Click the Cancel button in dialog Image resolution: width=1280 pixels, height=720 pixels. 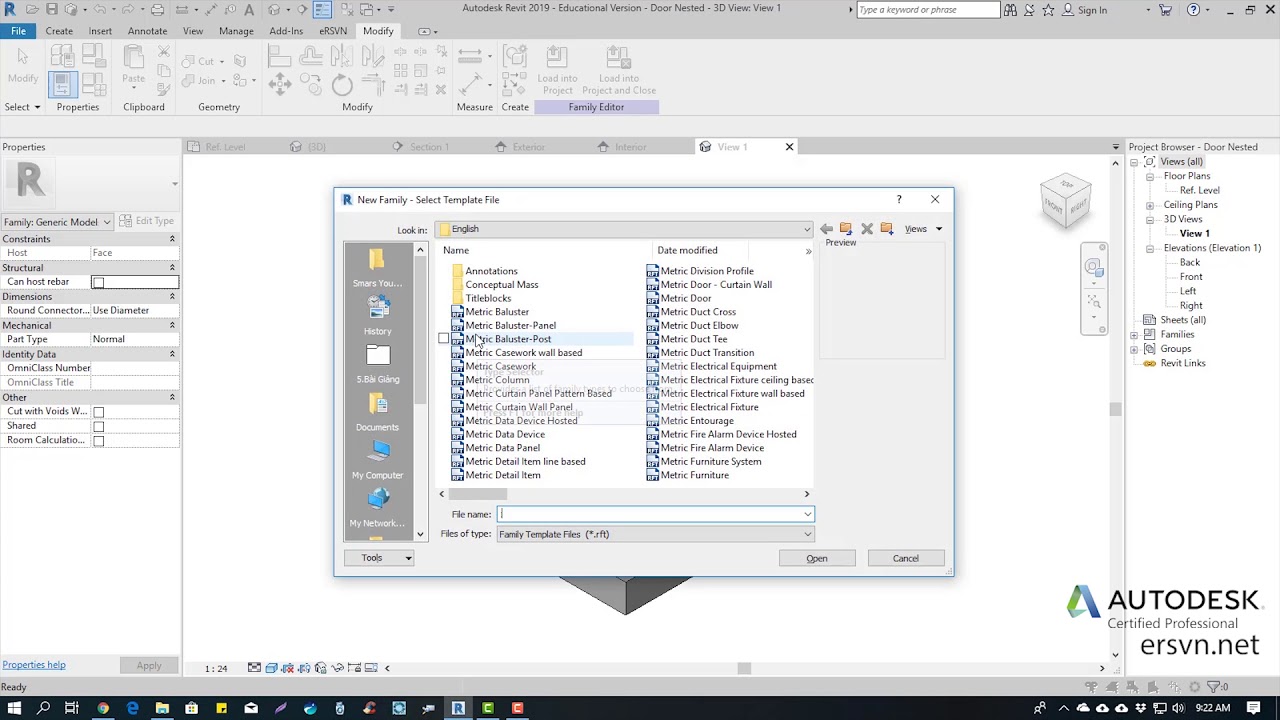pos(906,558)
